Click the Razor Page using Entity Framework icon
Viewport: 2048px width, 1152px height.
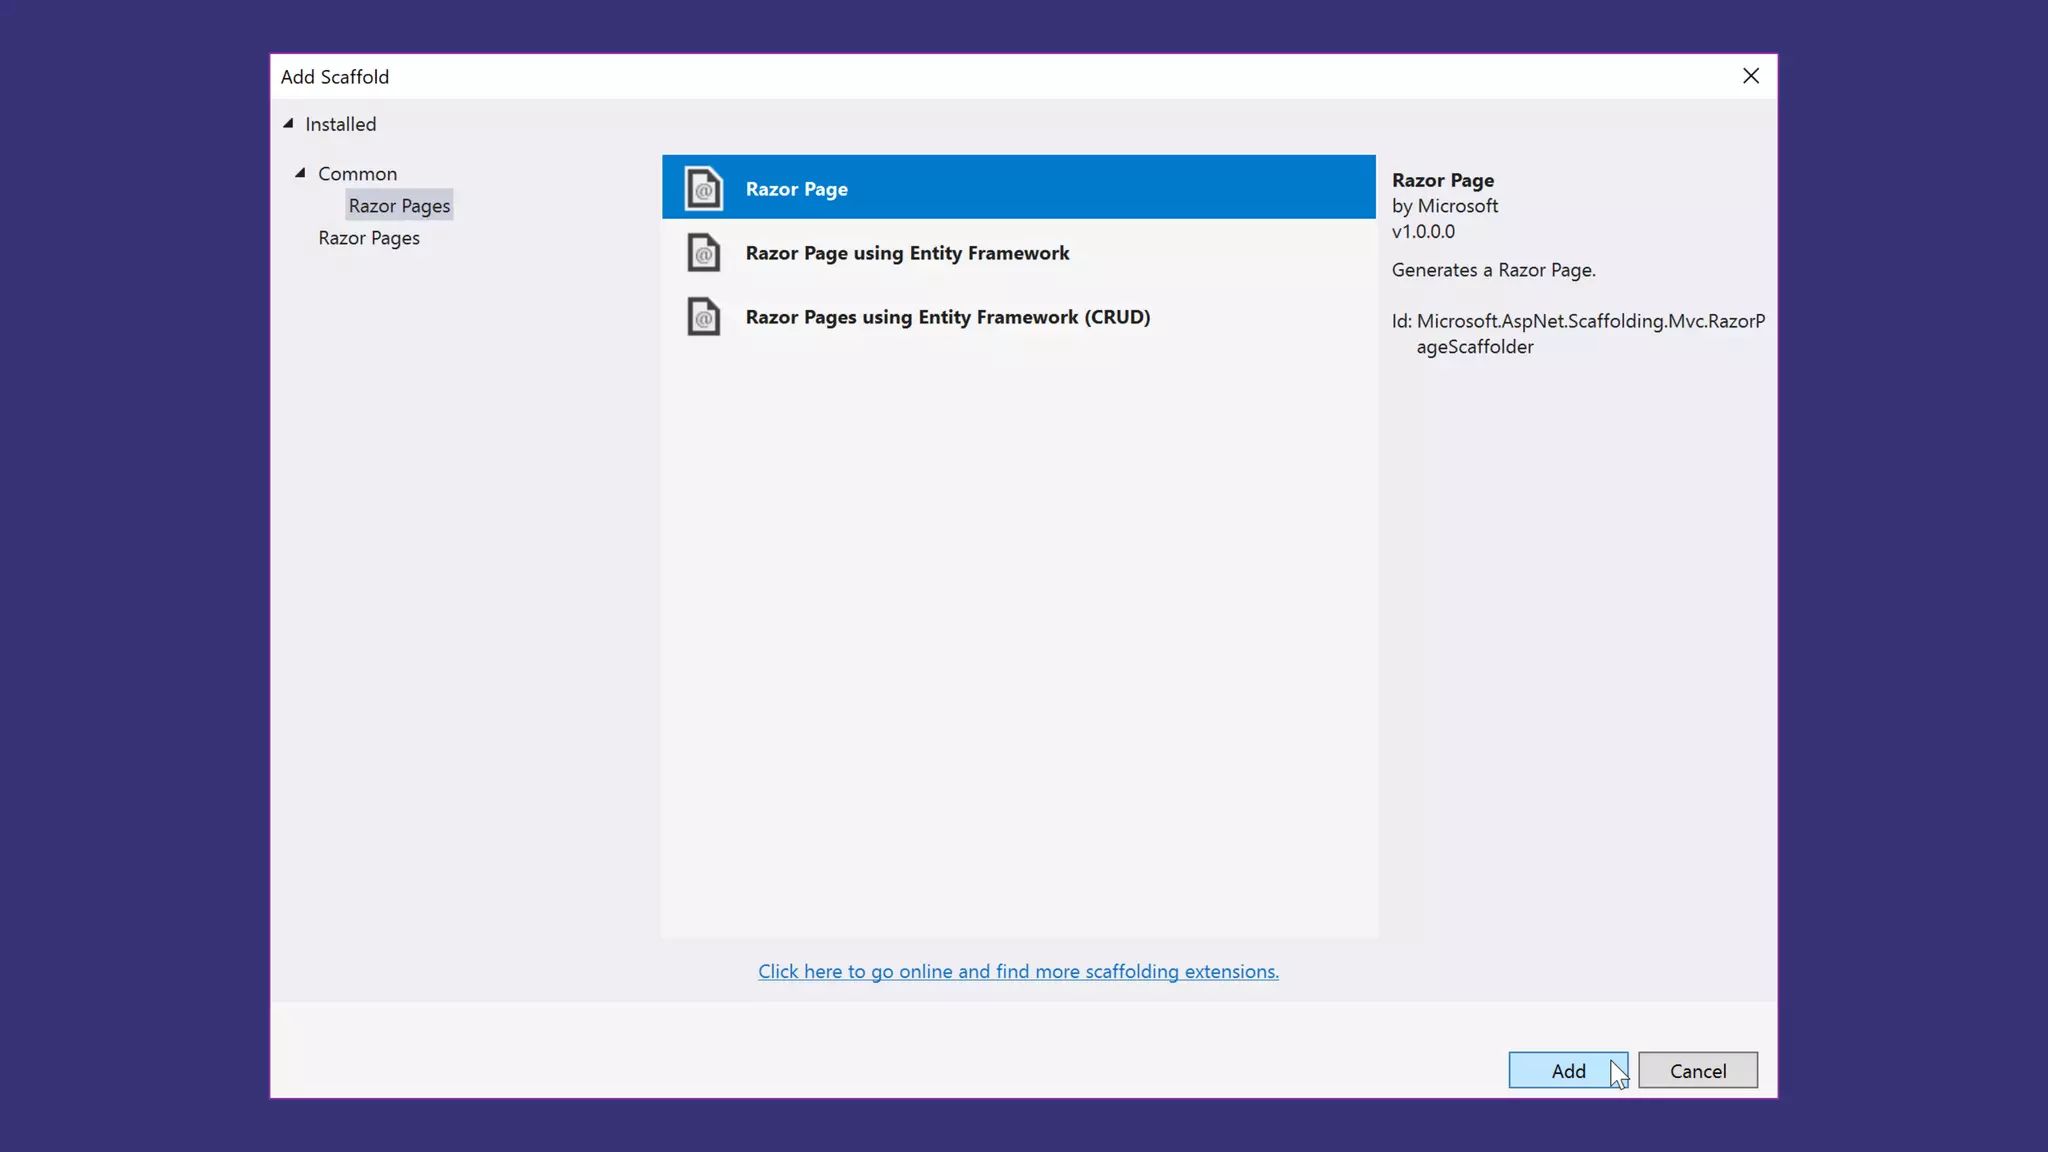703,252
